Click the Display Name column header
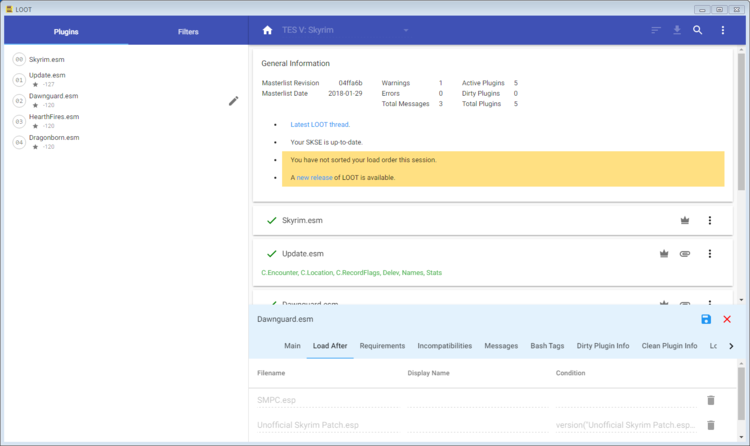The width and height of the screenshot is (750, 446). point(428,373)
